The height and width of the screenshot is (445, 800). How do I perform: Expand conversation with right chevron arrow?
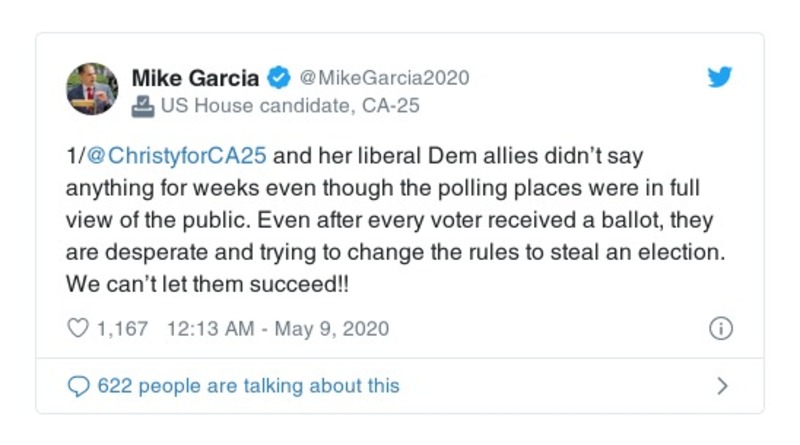(723, 385)
